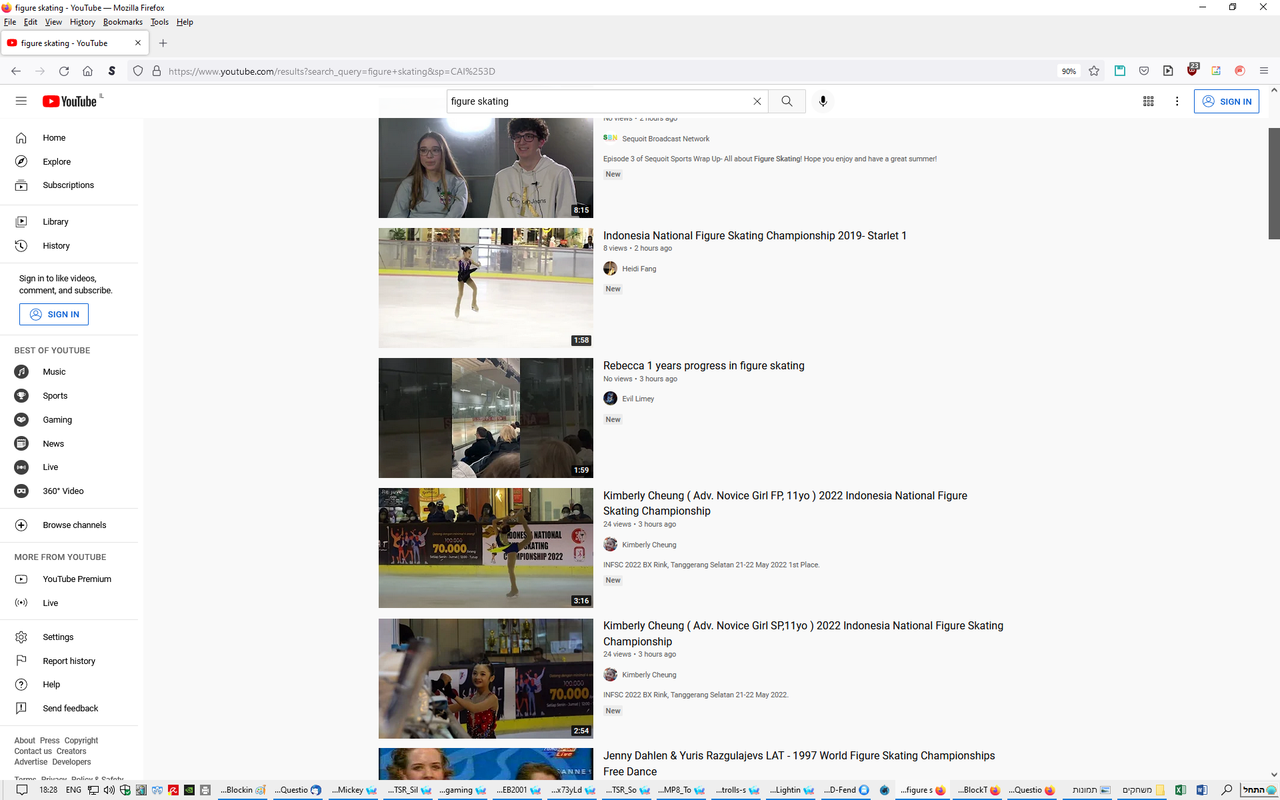
Task: Go back to the previous page
Action: 16,71
